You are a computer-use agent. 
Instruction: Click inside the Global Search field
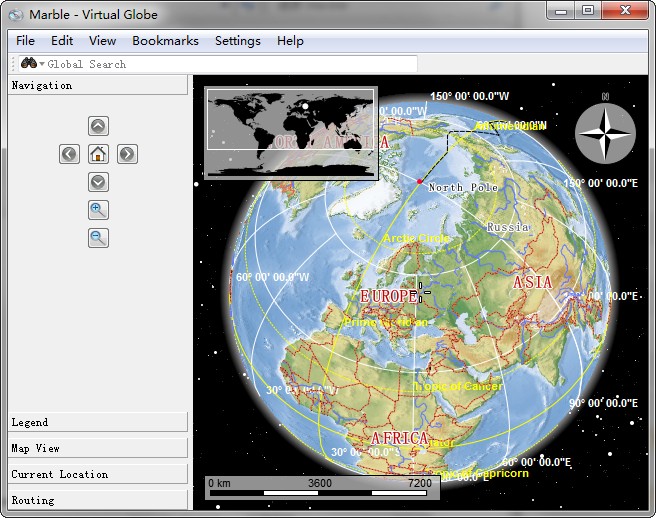point(230,64)
